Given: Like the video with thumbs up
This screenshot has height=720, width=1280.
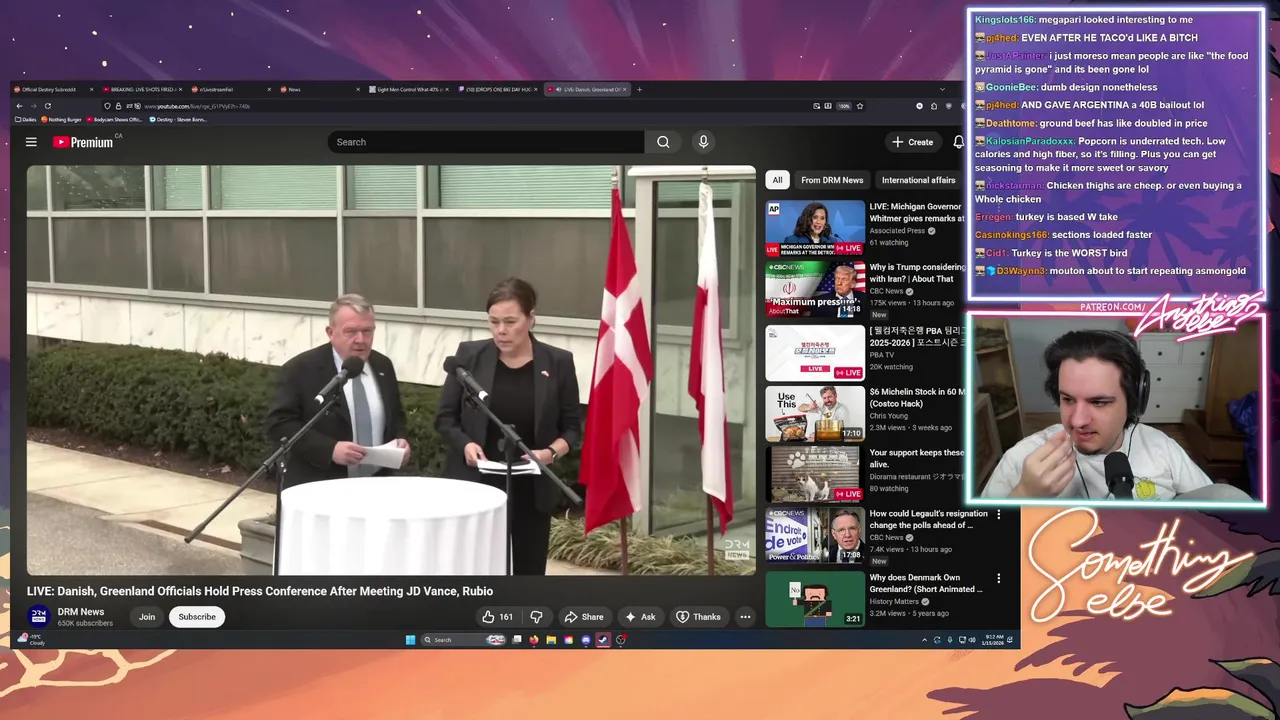Looking at the screenshot, I should tap(497, 617).
